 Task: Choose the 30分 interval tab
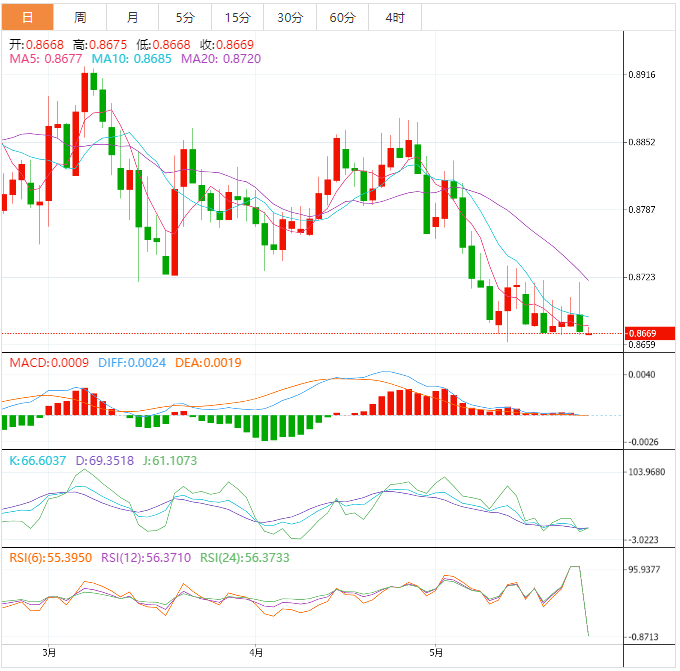click(290, 17)
